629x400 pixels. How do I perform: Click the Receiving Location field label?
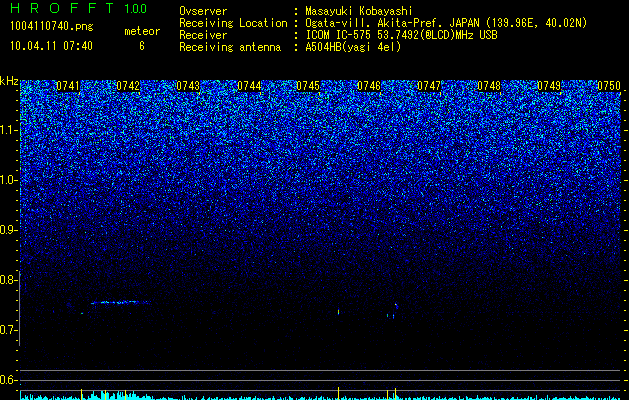click(x=233, y=23)
